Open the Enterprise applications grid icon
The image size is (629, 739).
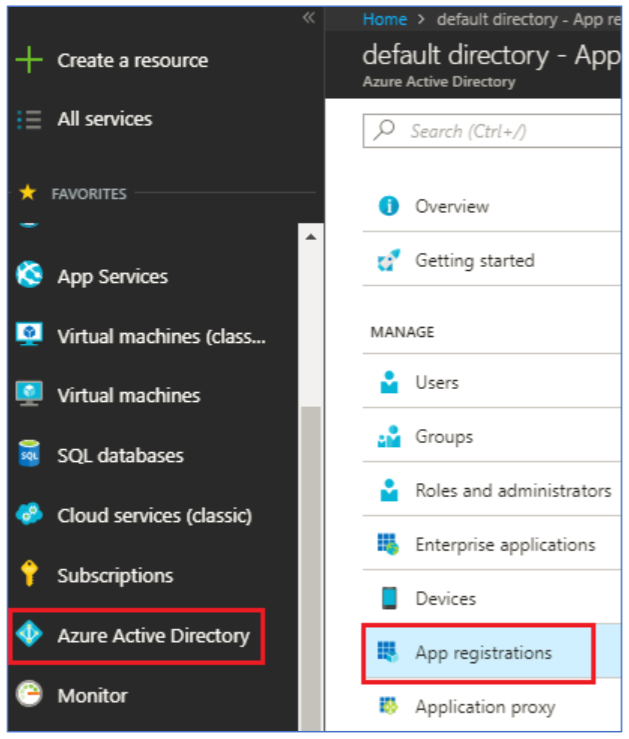[388, 544]
